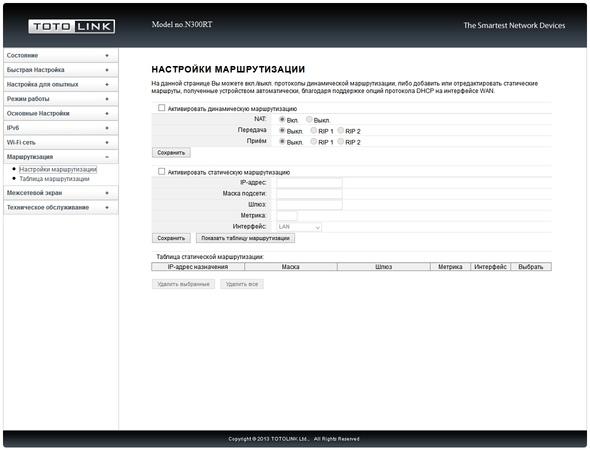Click Показать таблицу маршрутизации button
Screen dimensions: 590x450
(x=245, y=238)
